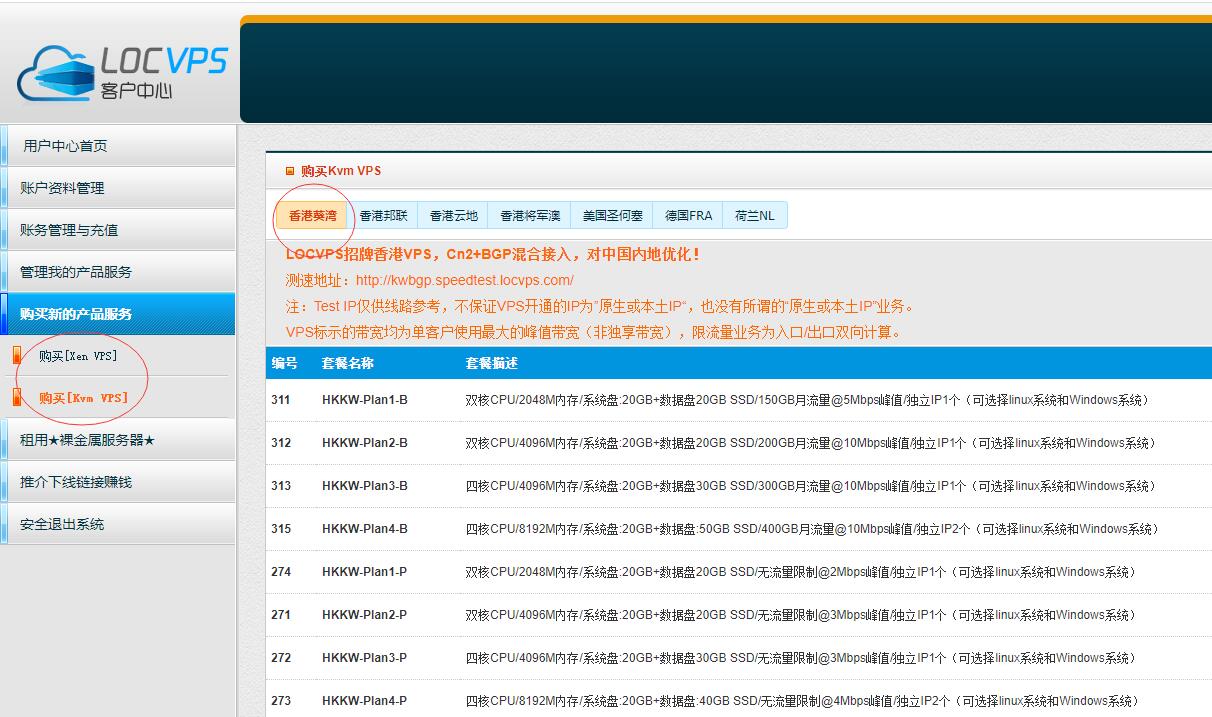Click the HKKW-Plan4-B description text

tap(812, 529)
